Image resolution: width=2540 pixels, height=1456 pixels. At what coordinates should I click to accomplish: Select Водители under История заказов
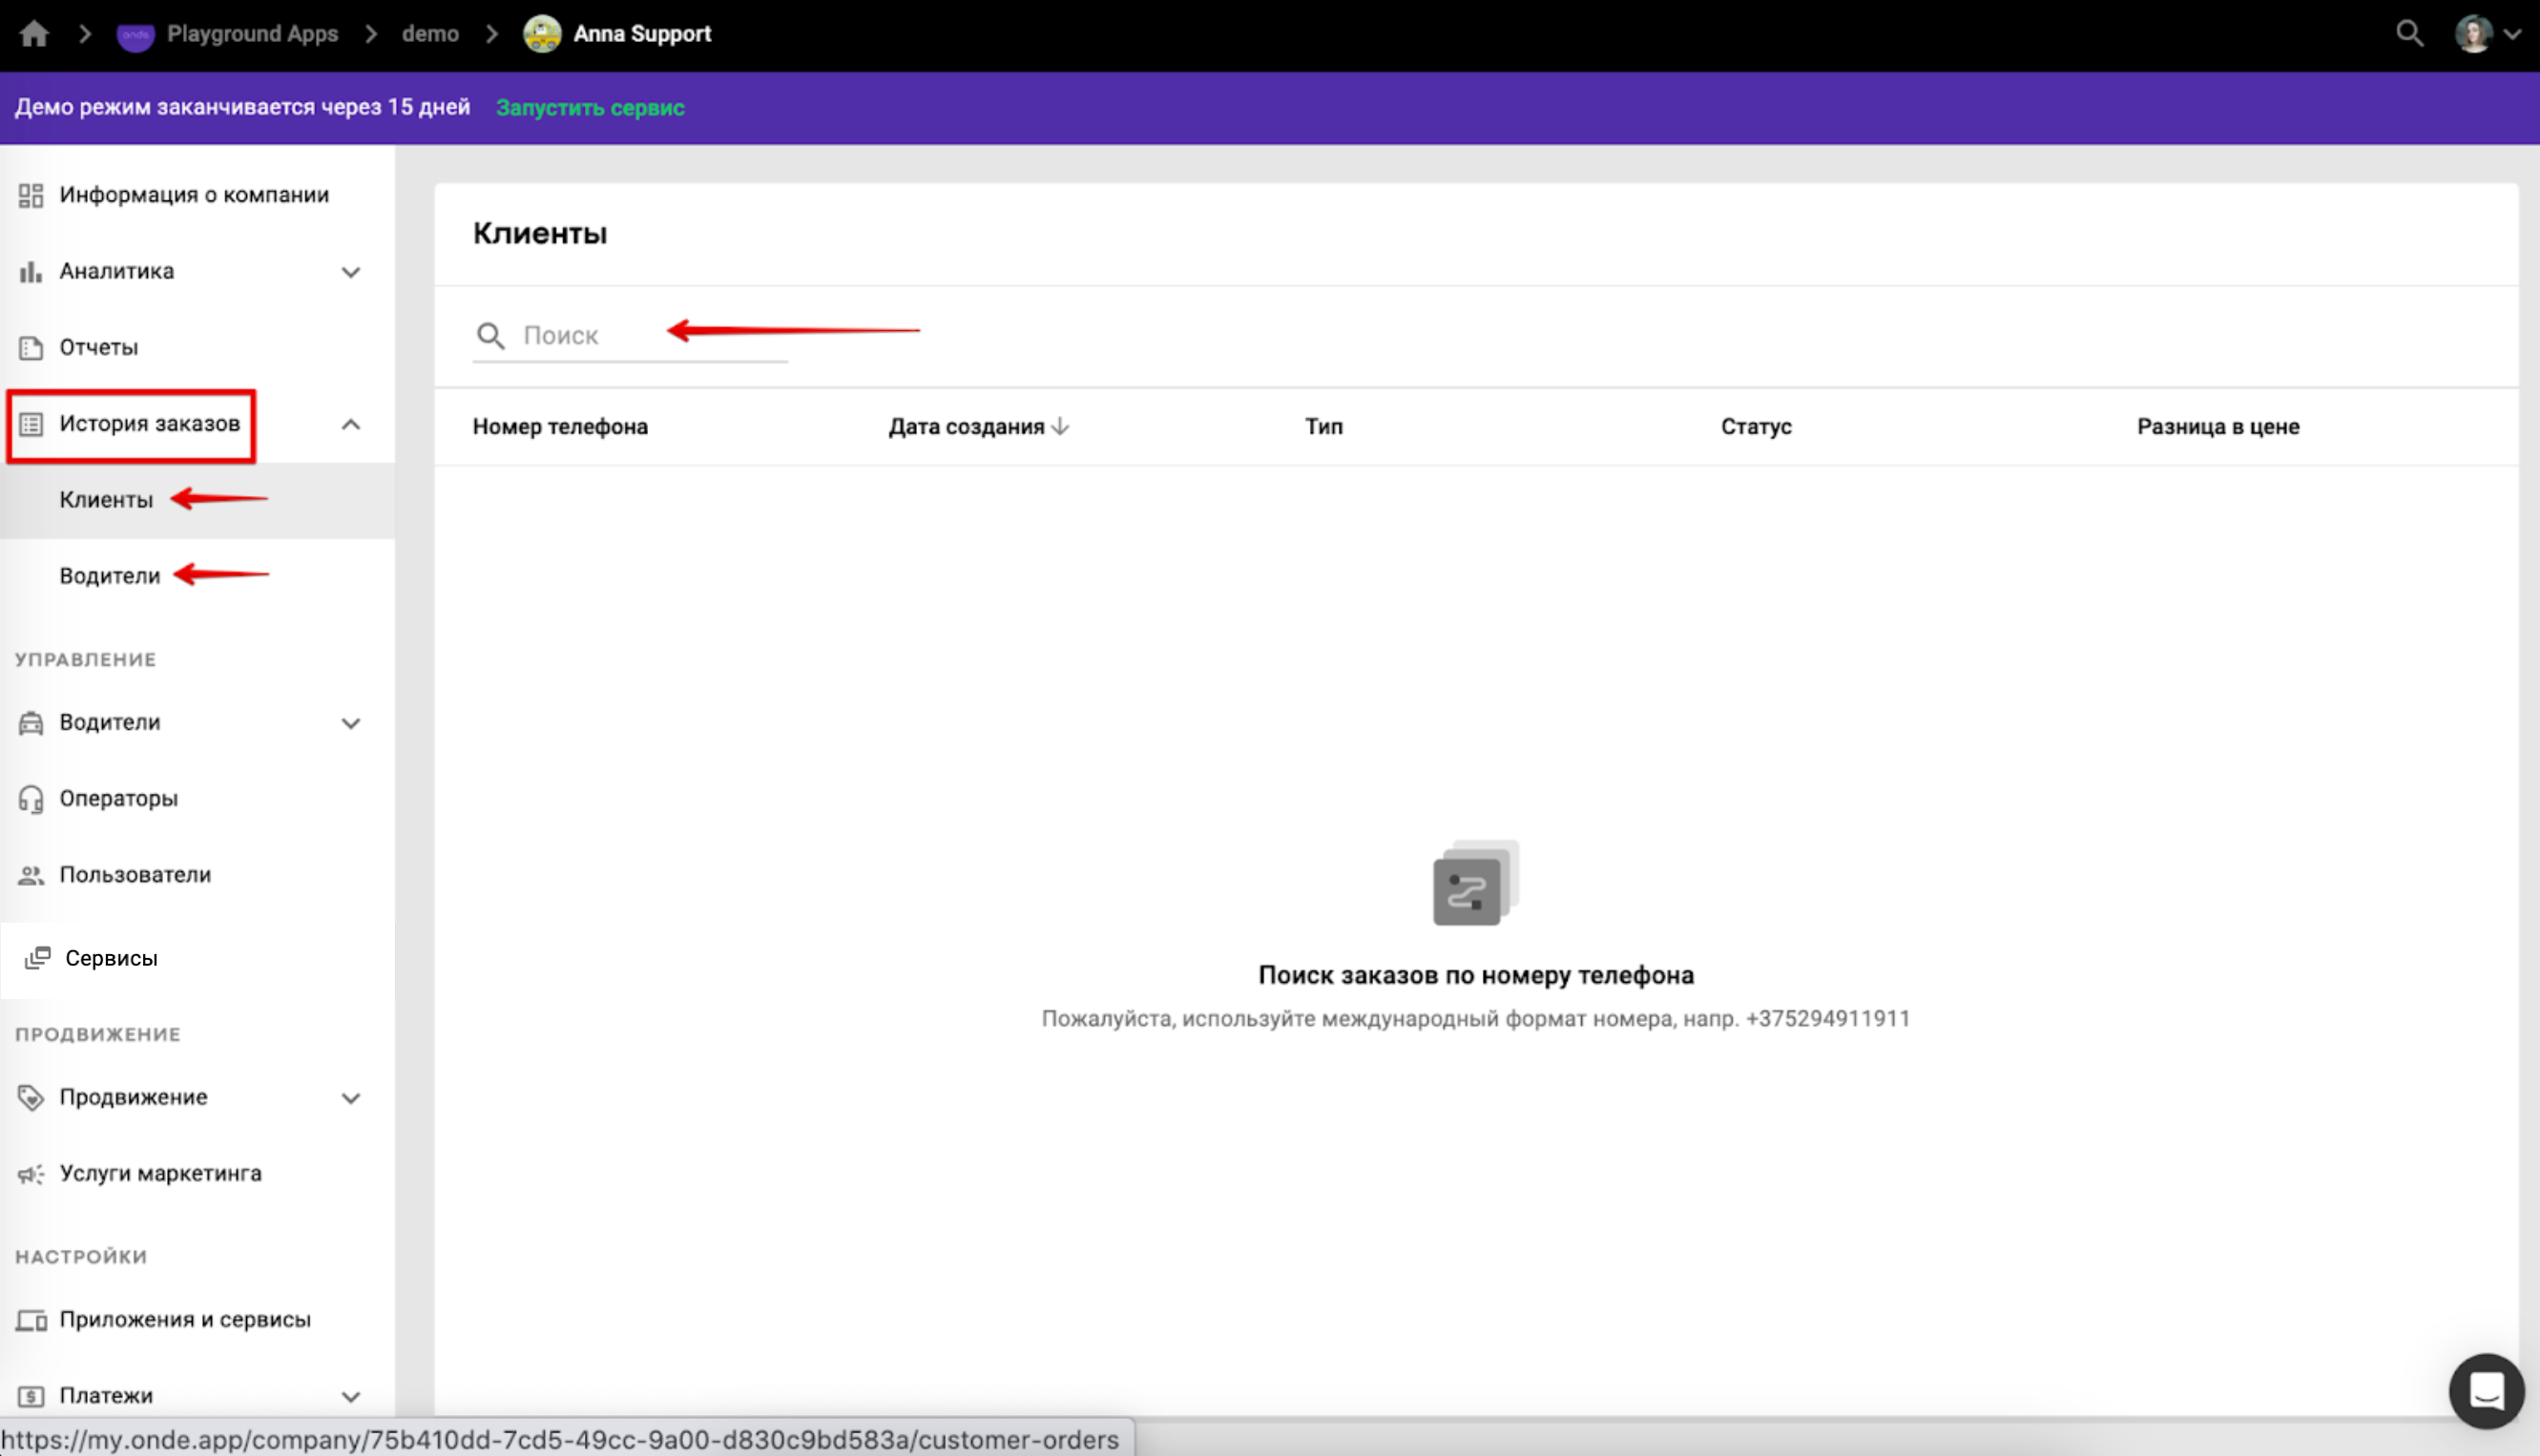[109, 576]
